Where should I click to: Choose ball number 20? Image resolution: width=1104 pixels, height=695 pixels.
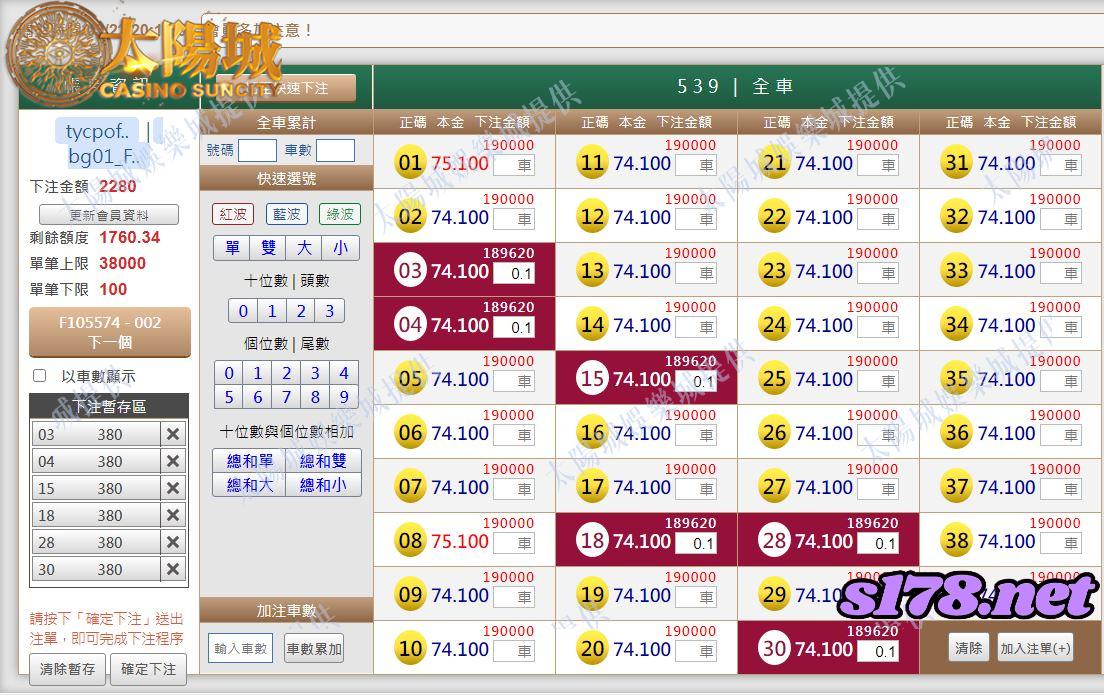(x=592, y=649)
